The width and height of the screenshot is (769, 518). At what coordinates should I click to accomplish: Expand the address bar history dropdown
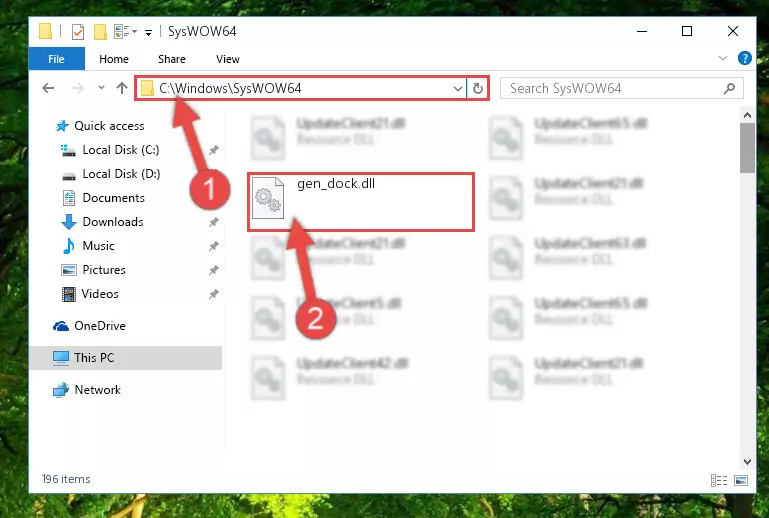(458, 89)
